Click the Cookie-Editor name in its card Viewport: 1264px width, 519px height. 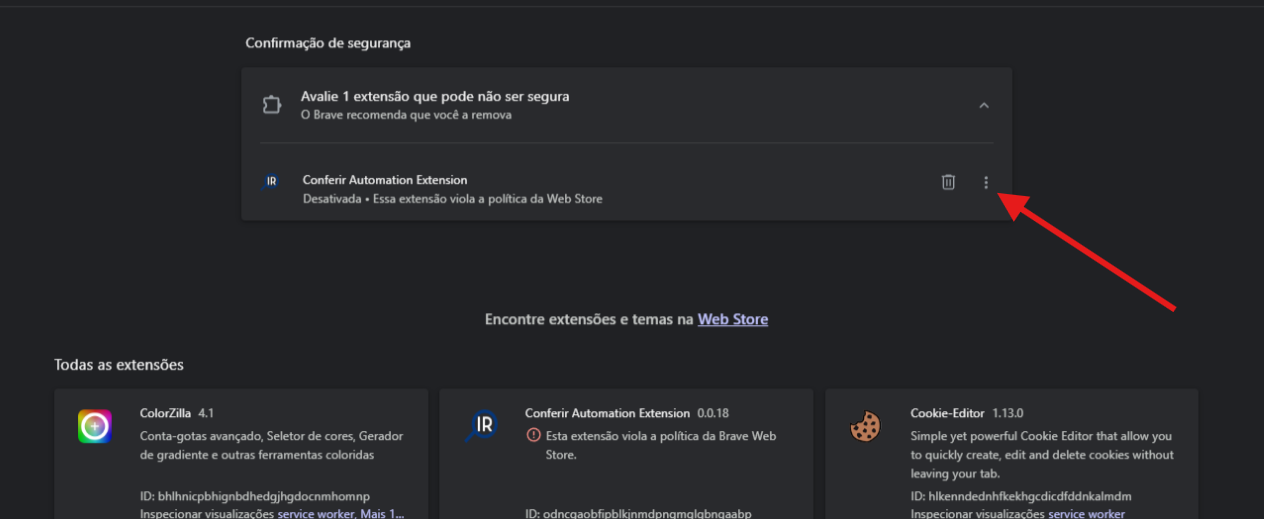pos(947,413)
